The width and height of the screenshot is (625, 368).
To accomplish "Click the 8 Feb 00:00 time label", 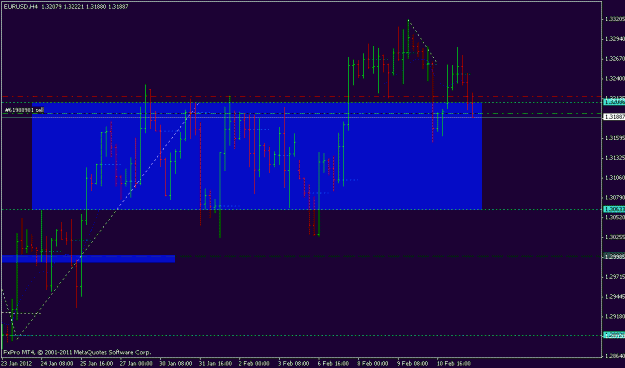I will 372,364.
